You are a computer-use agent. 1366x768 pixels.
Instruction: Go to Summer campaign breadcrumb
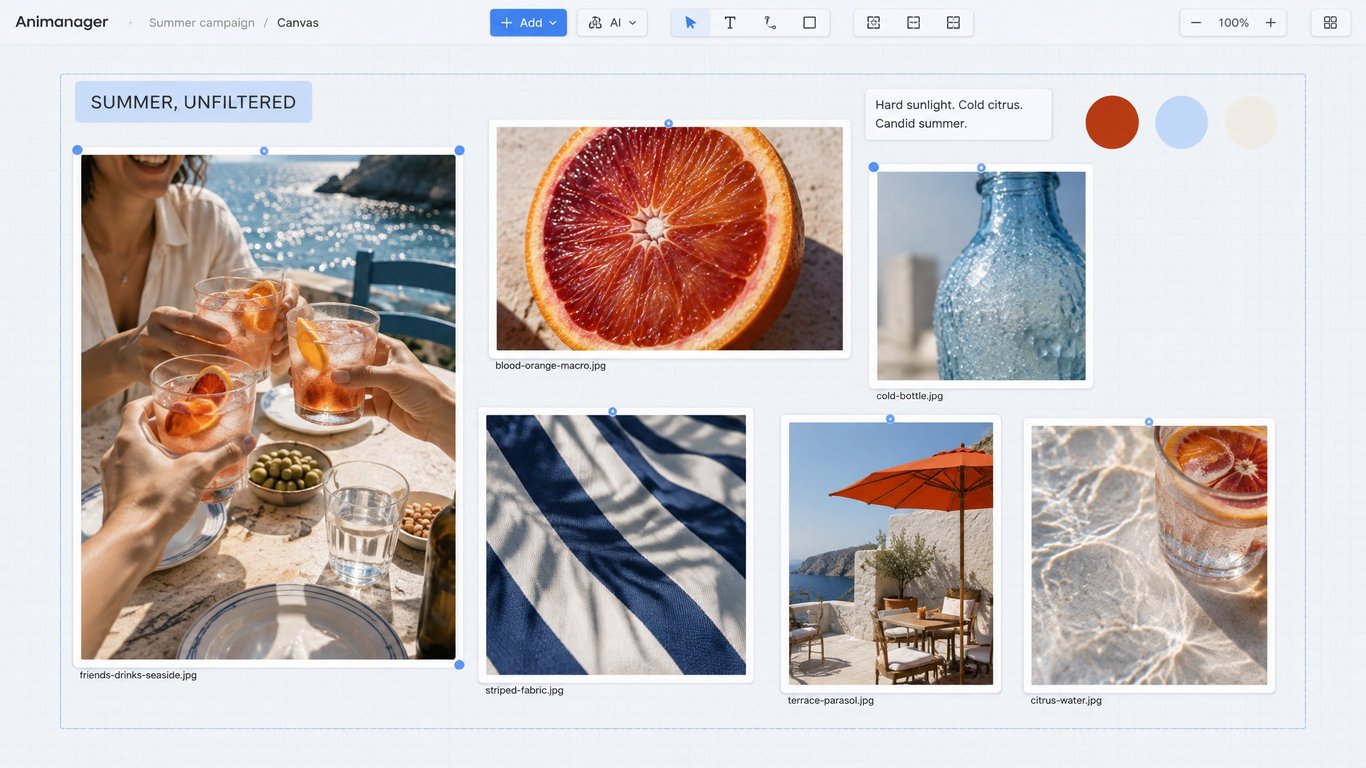coord(202,23)
